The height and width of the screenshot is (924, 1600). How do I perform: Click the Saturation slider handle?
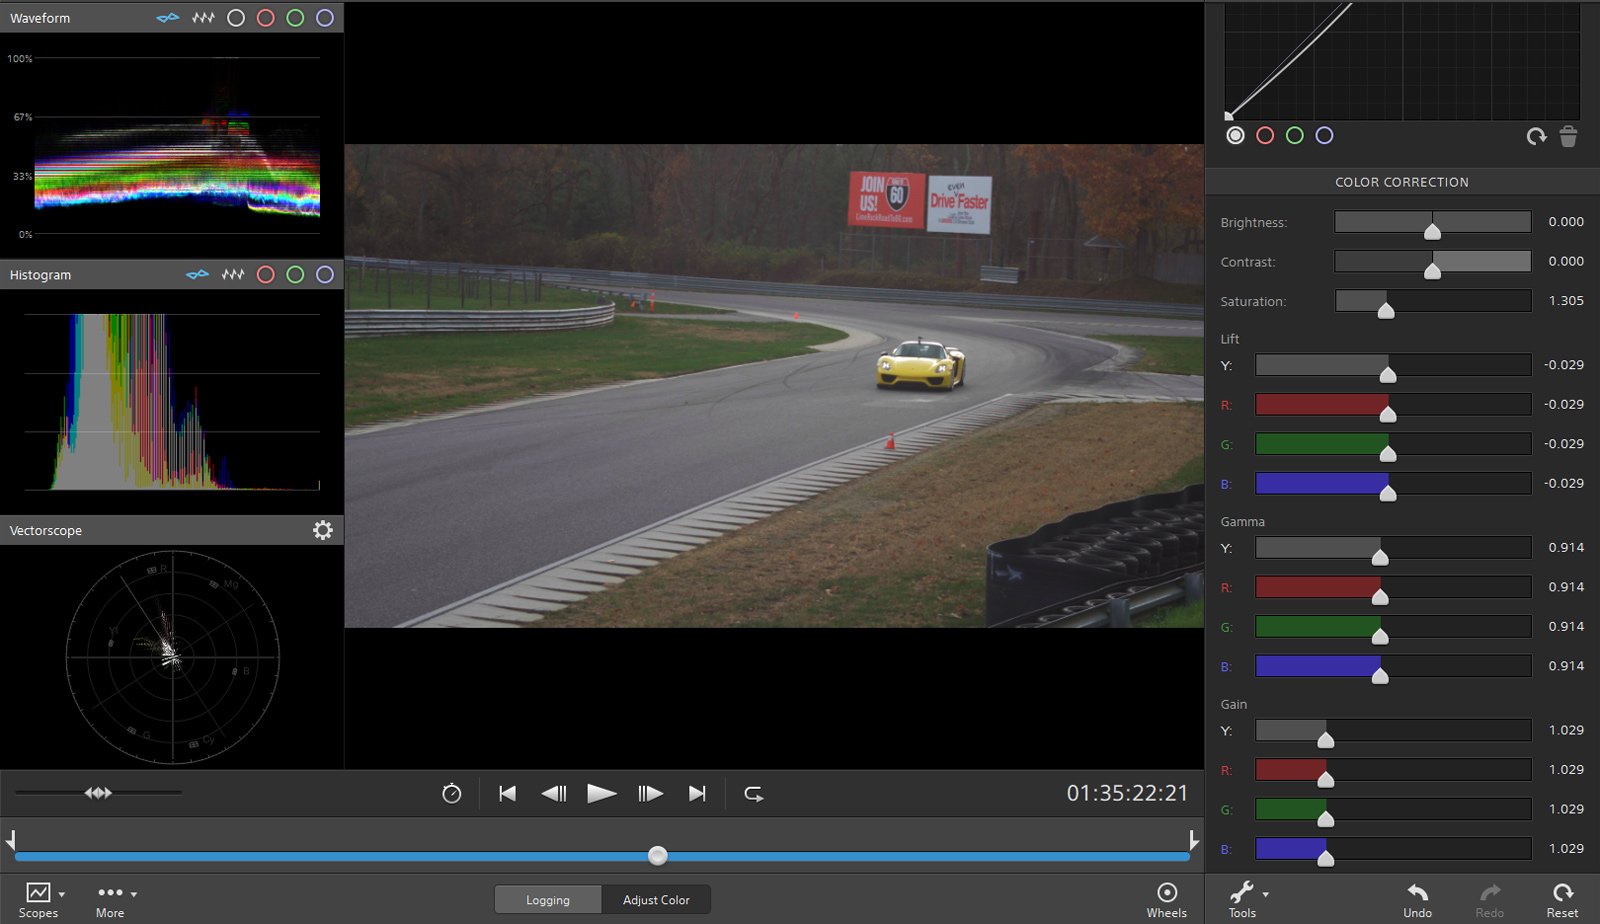tap(1386, 310)
